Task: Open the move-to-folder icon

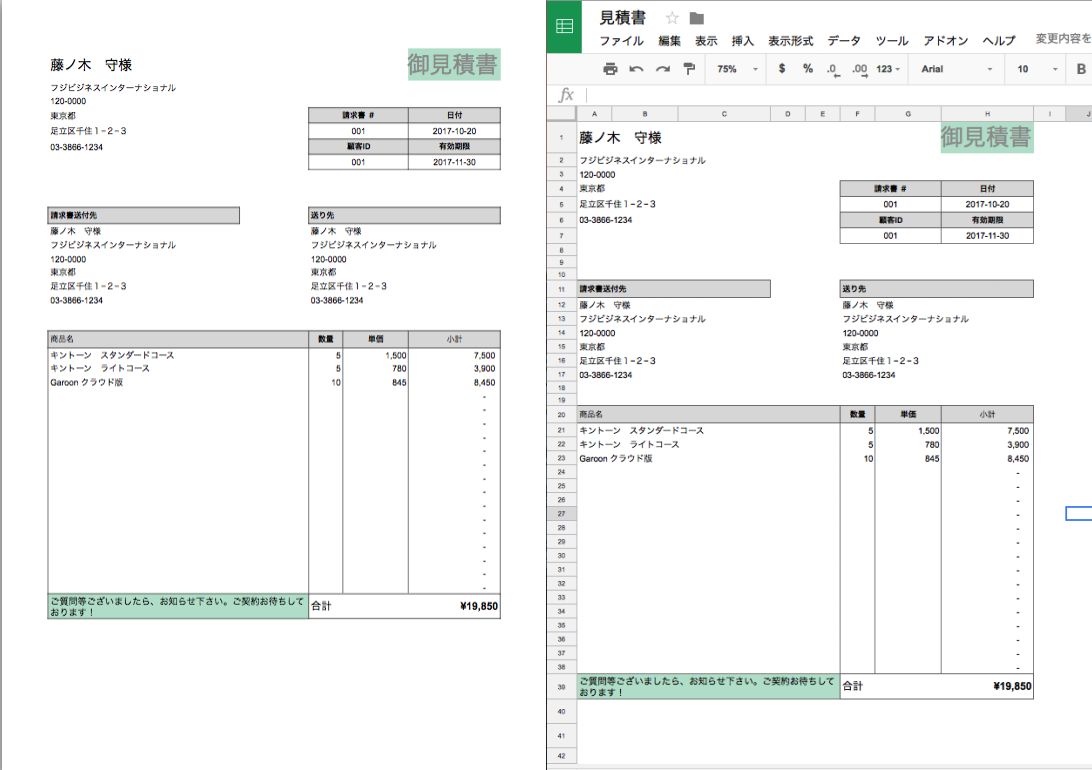Action: pos(697,18)
